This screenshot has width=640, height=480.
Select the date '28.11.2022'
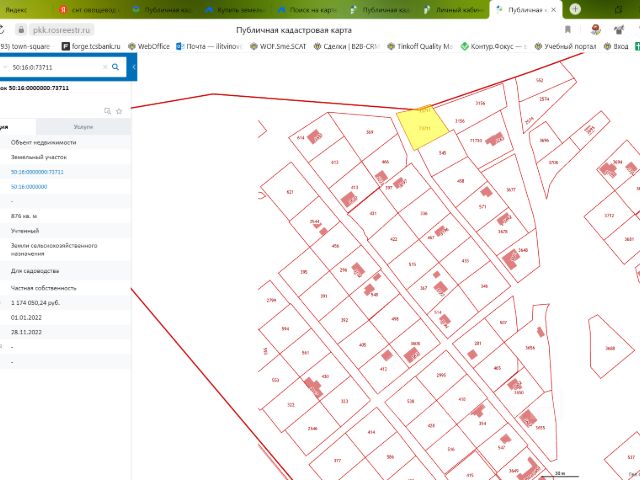click(26, 332)
